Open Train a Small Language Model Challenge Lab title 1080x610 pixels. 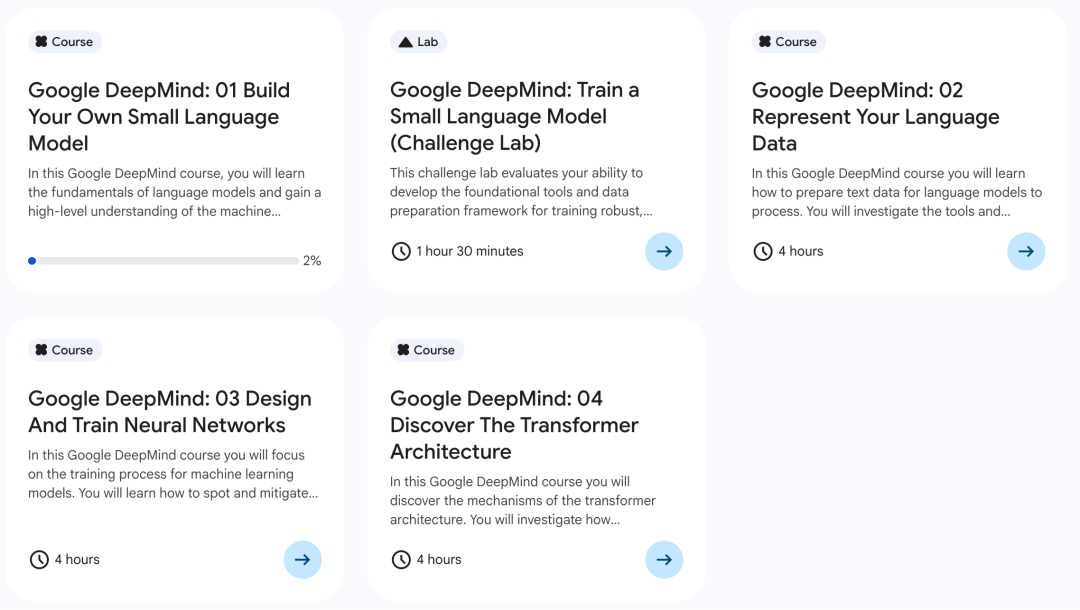coord(514,116)
